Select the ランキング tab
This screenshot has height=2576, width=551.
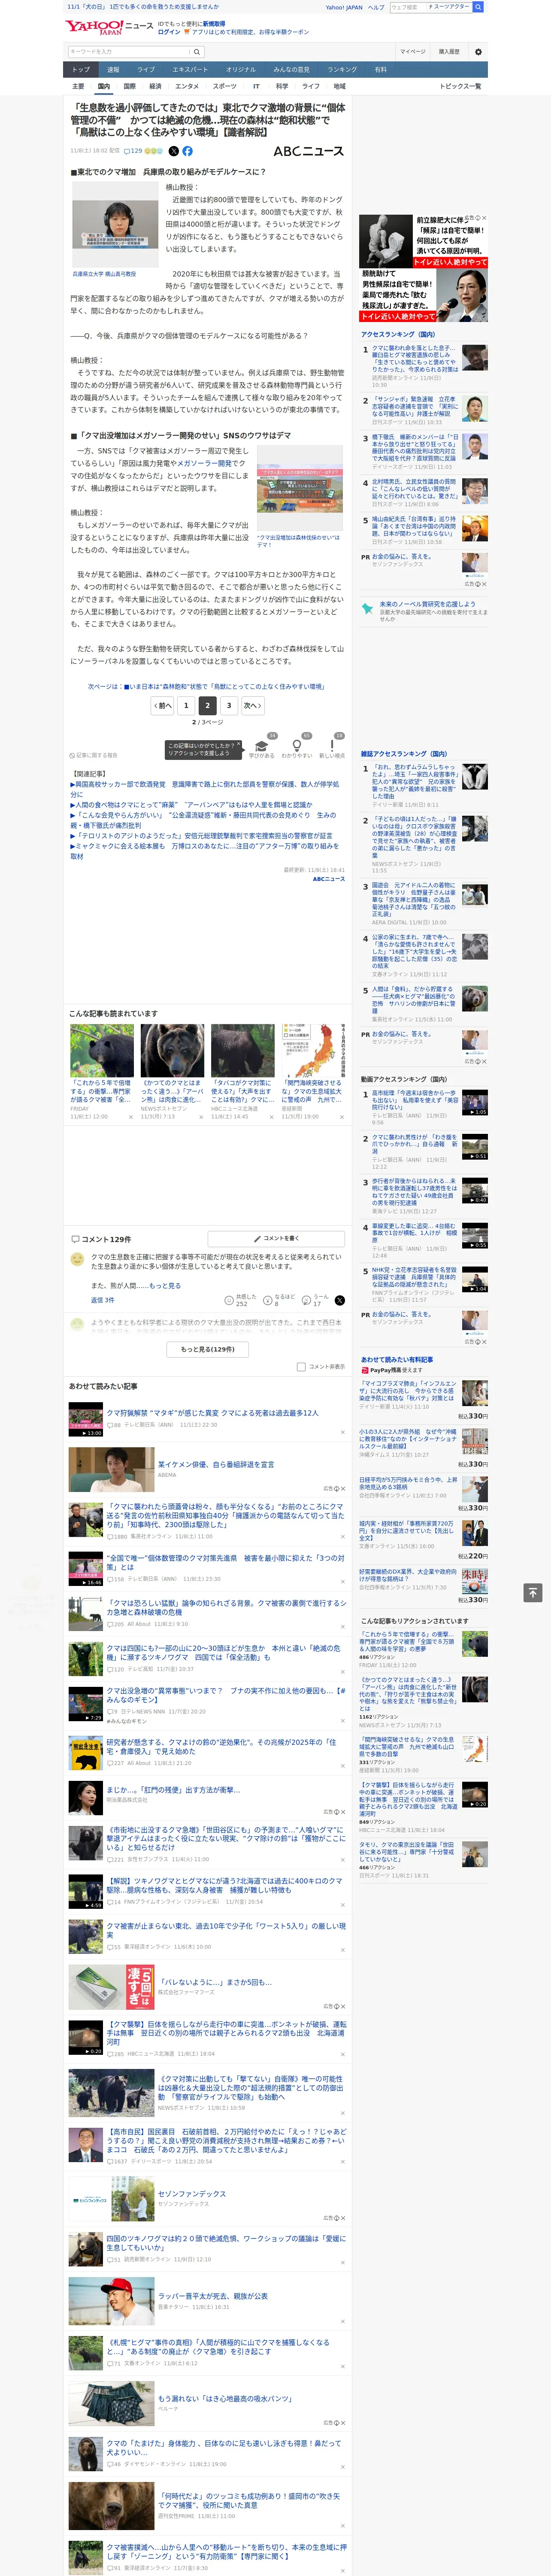coord(342,70)
